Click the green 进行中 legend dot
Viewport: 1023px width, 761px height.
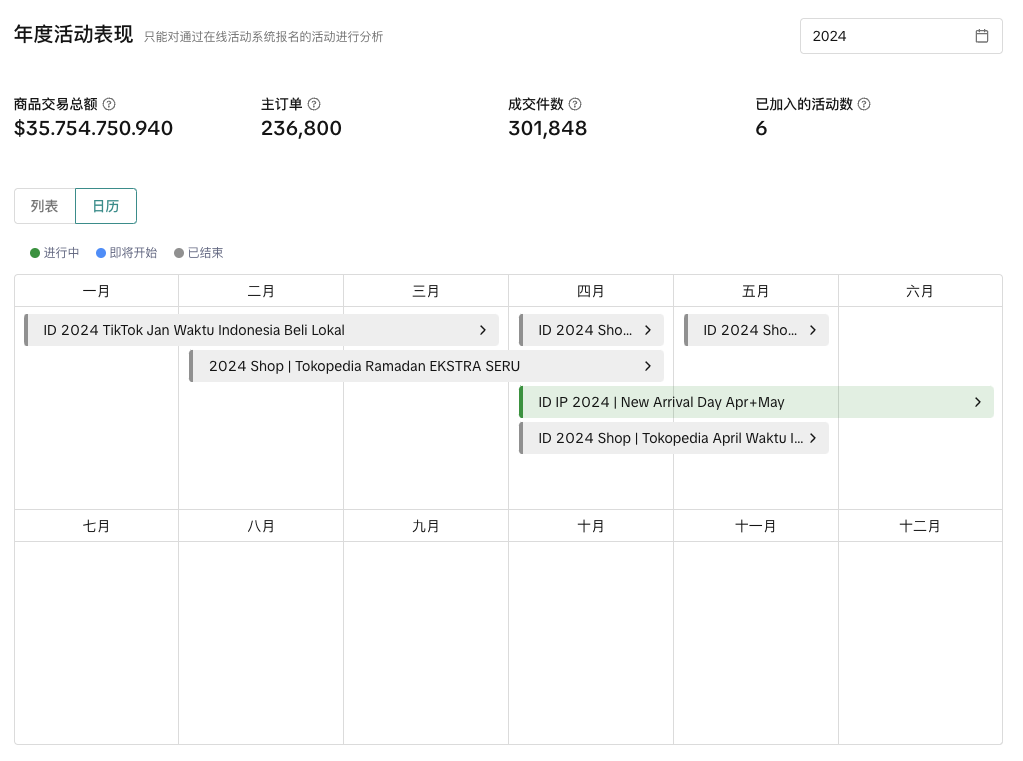(x=35, y=253)
